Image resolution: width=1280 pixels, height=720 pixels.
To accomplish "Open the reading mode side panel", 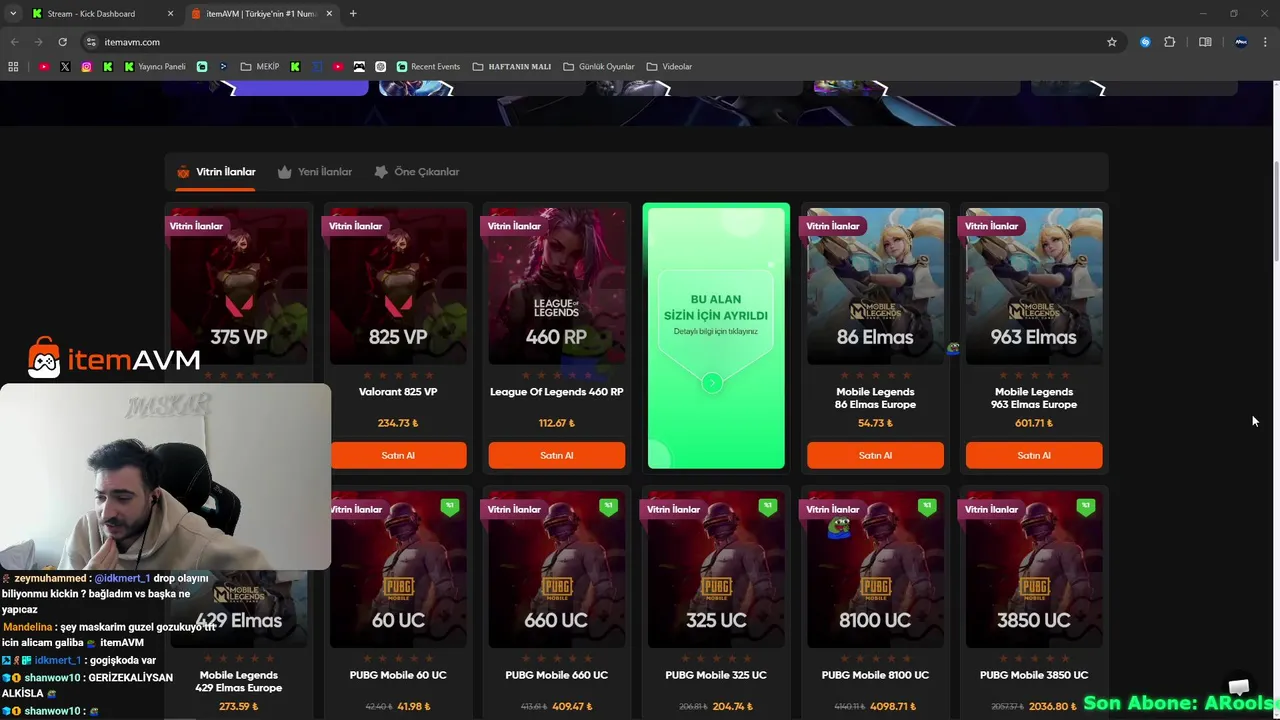I will pyautogui.click(x=1205, y=42).
